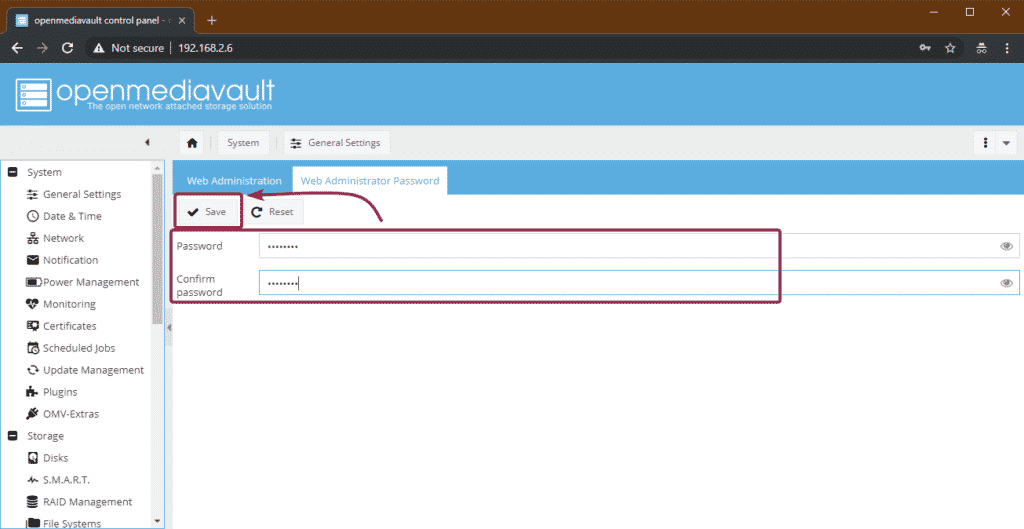The width and height of the screenshot is (1024, 529).
Task: Reset the password form
Action: 272,212
